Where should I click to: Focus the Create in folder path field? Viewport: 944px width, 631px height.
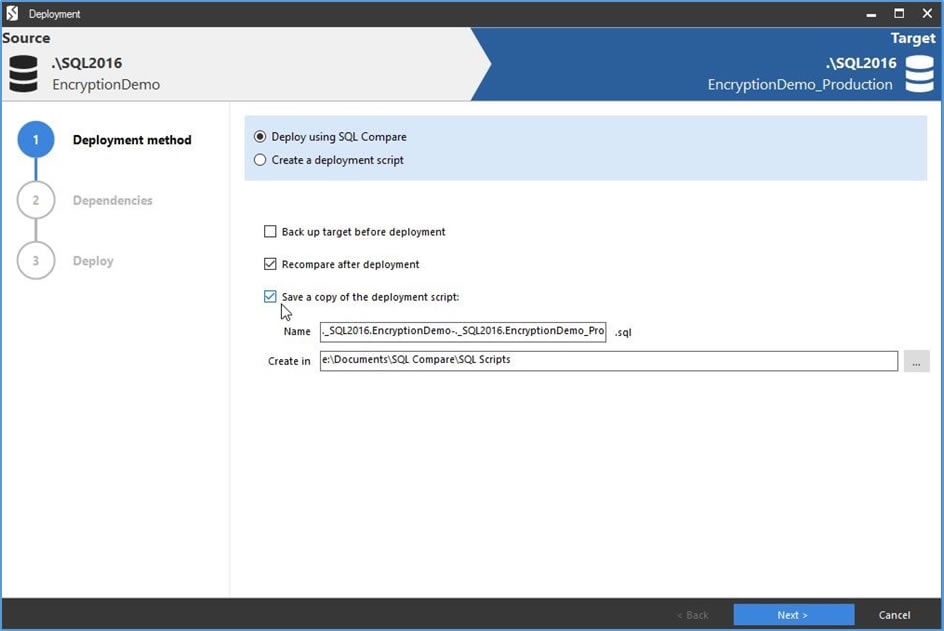coord(609,361)
